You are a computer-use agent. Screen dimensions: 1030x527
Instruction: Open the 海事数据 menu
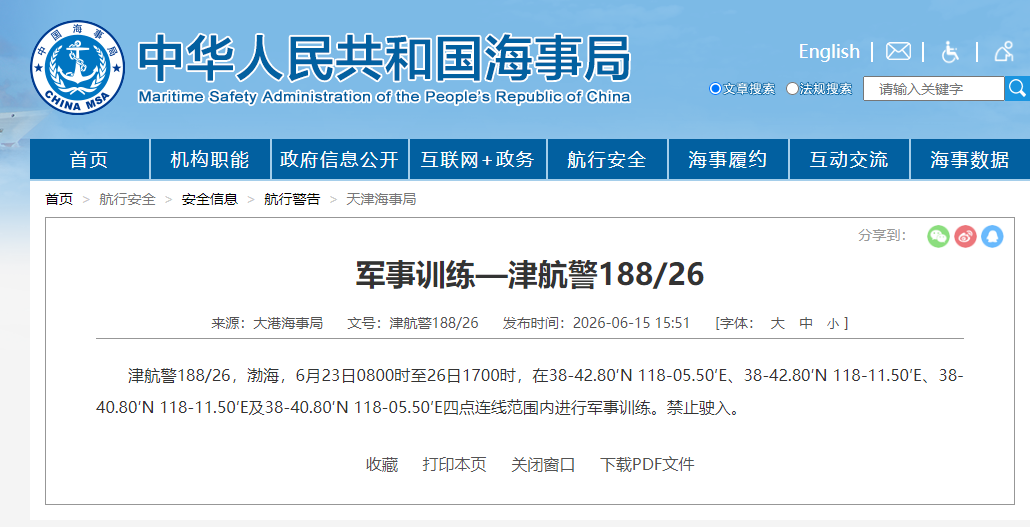coord(970,159)
